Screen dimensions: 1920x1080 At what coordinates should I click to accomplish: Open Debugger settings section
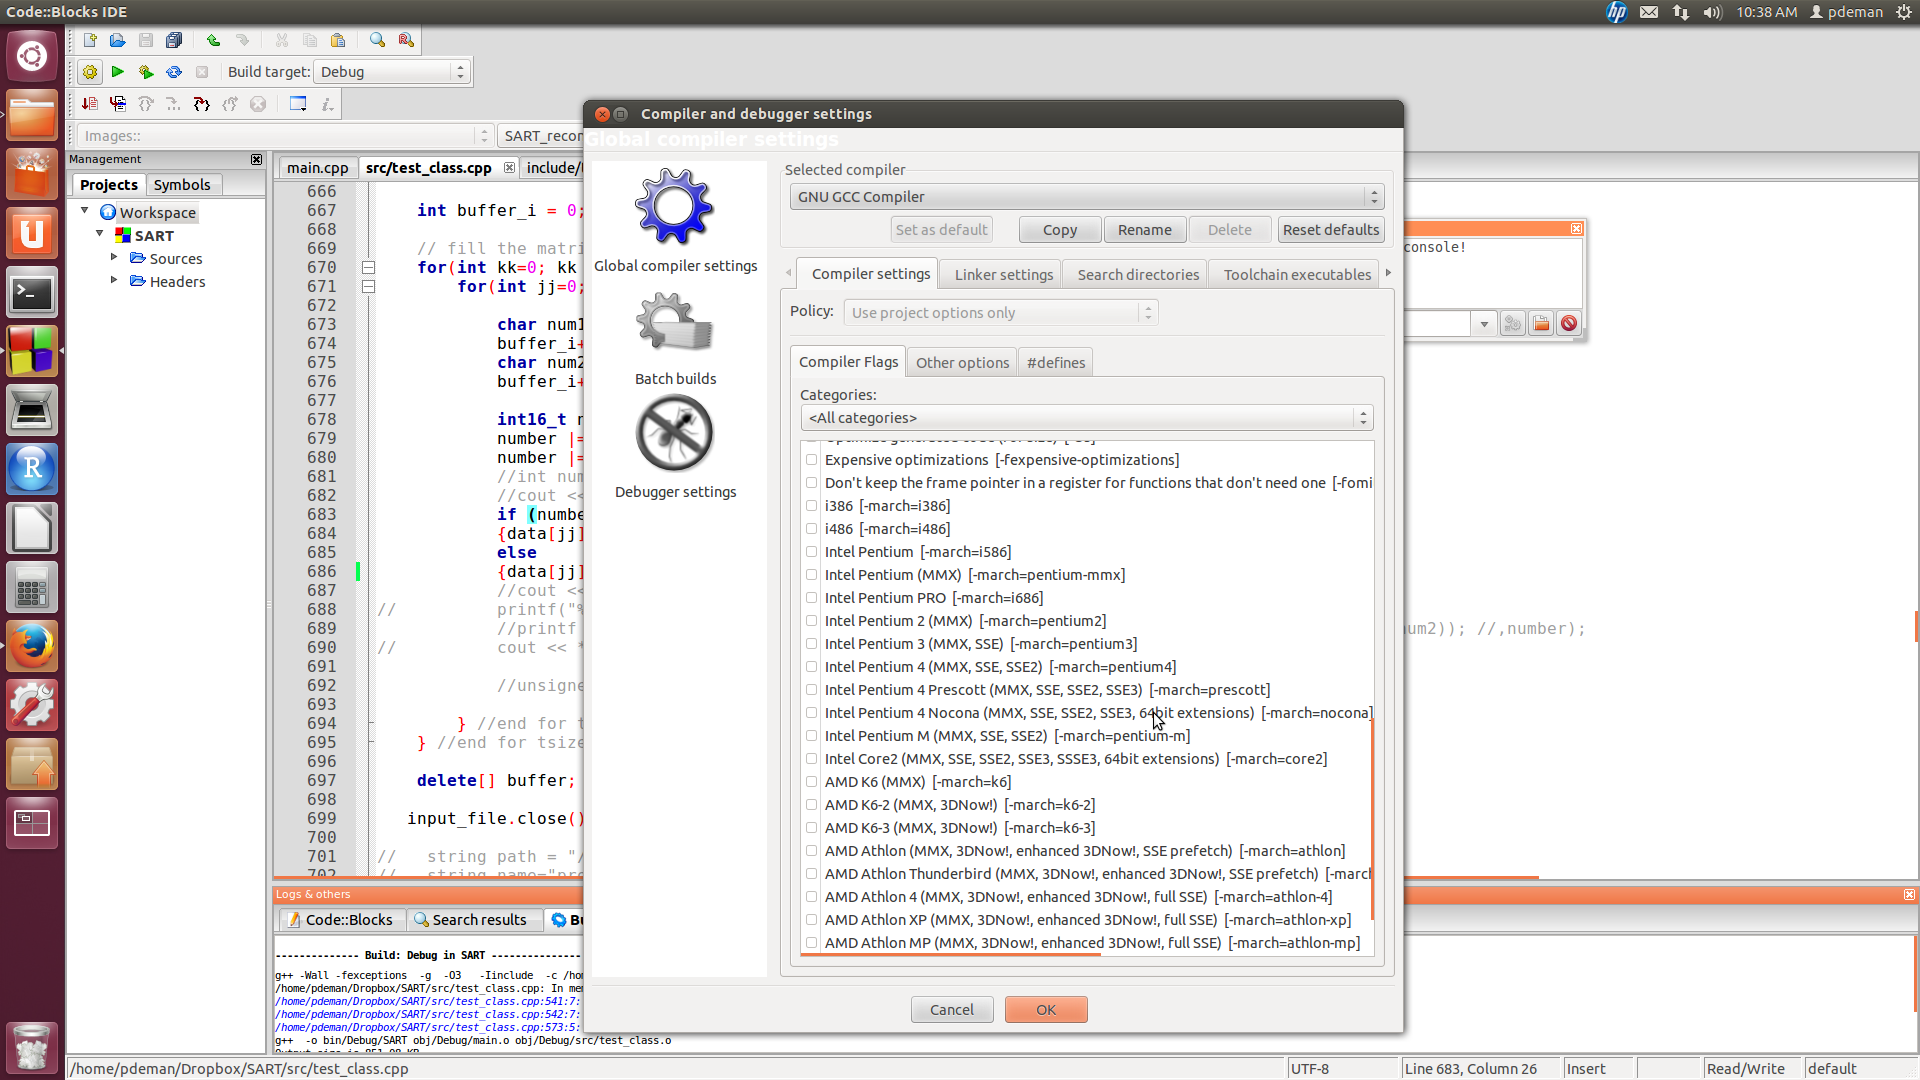click(675, 447)
